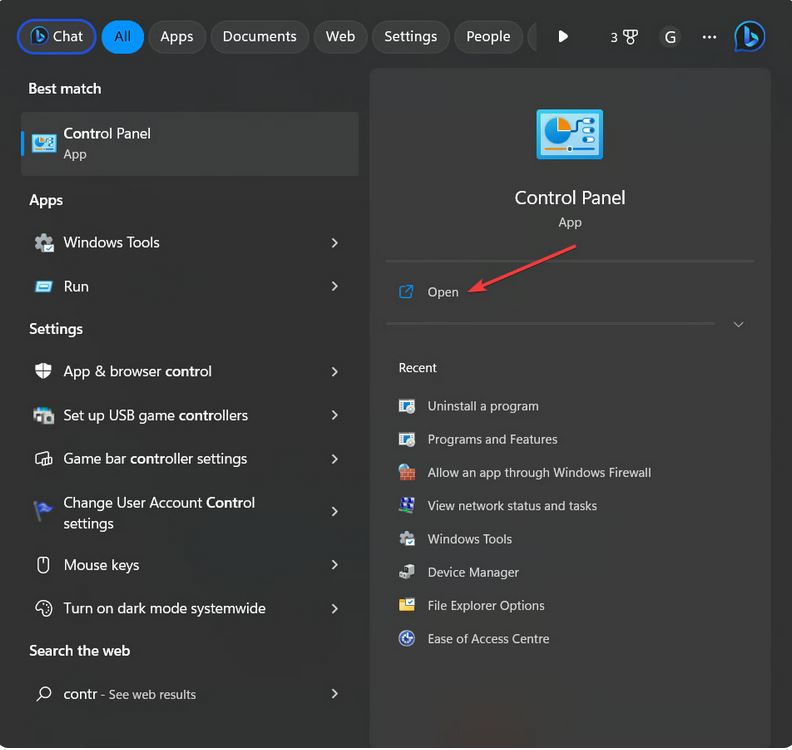Switch to the Chat tab
Image resolution: width=792 pixels, height=750 pixels.
[57, 36]
